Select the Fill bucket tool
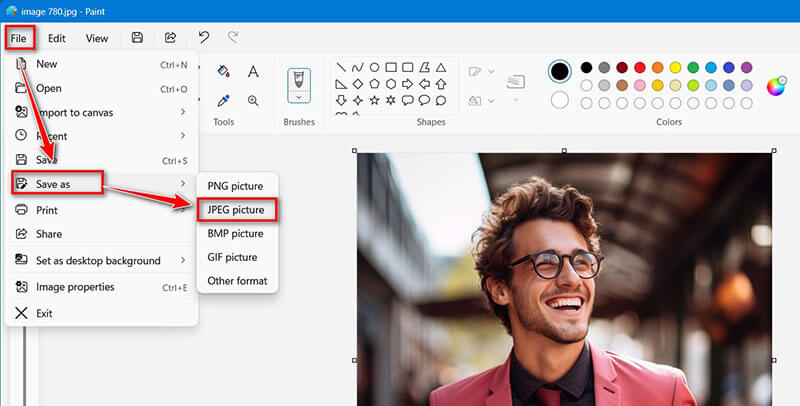Screen dimensions: 800x406 pyautogui.click(x=224, y=71)
